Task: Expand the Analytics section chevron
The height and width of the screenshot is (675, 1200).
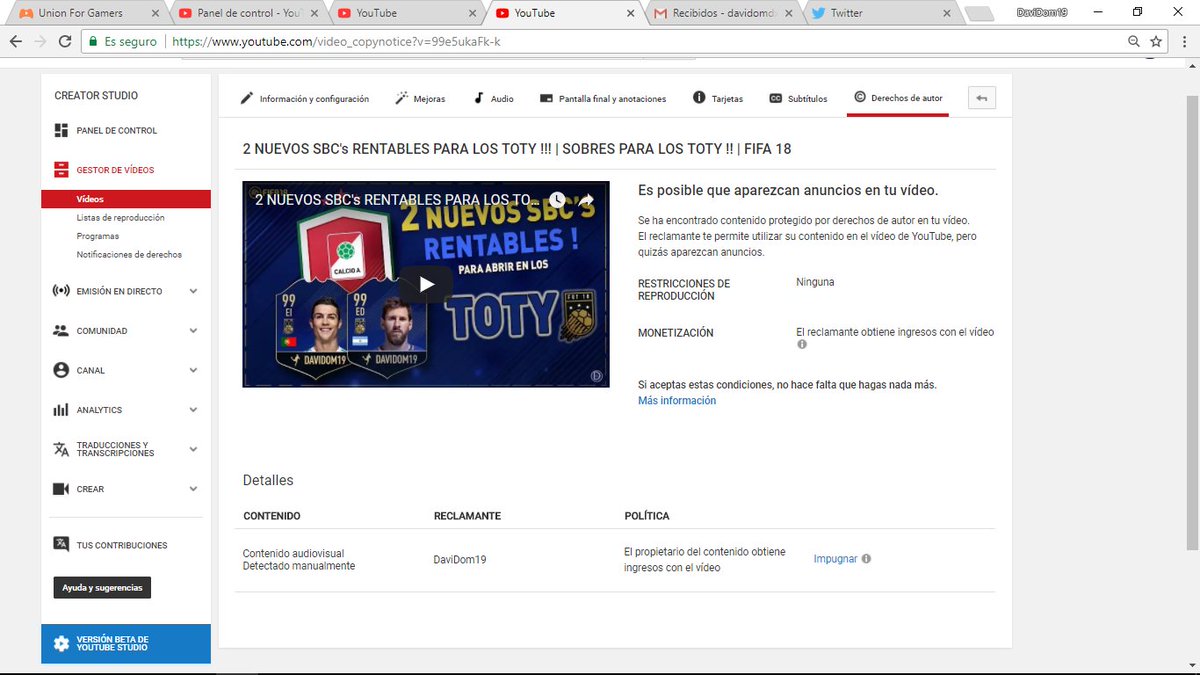Action: click(193, 410)
